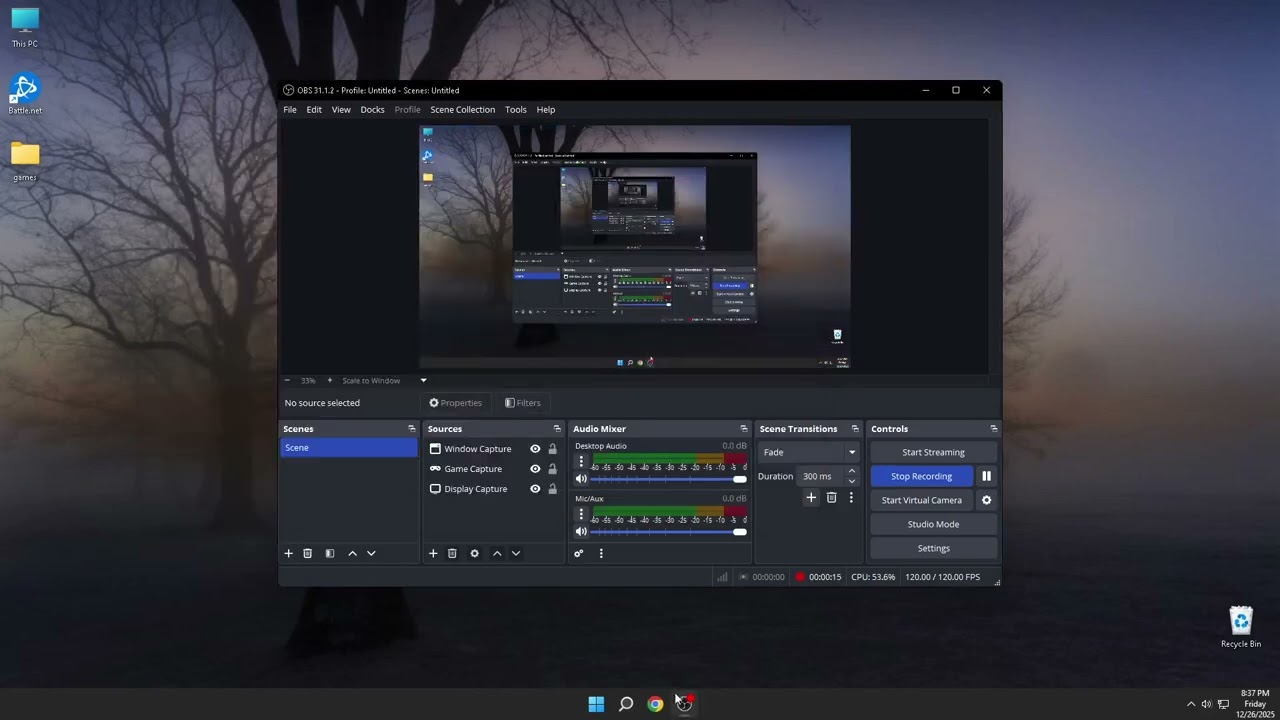Open the View menu

(x=341, y=110)
